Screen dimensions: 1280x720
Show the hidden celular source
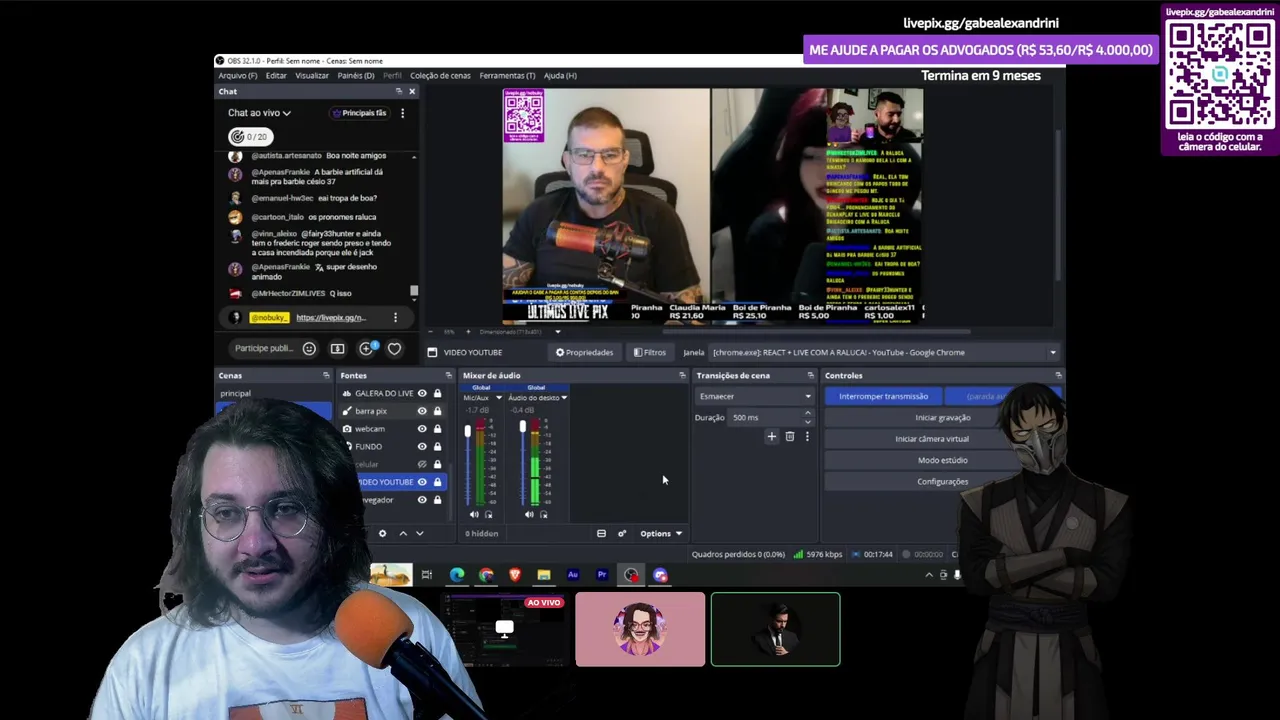[x=422, y=464]
